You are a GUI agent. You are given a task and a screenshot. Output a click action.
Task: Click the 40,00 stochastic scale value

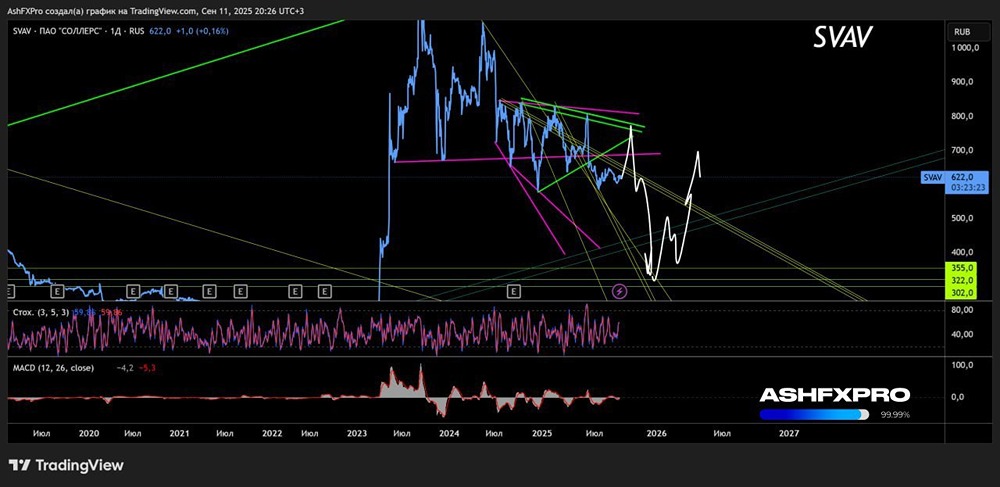[962, 334]
